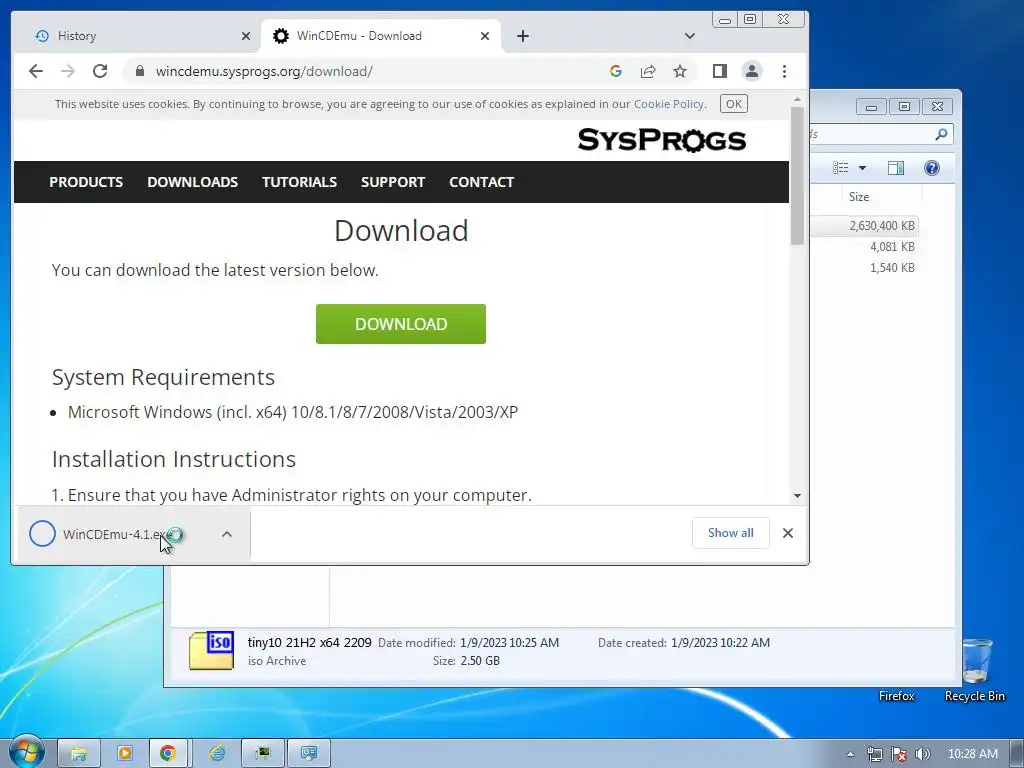
Task: Select the 2,630,400 KB file row
Action: [865, 225]
